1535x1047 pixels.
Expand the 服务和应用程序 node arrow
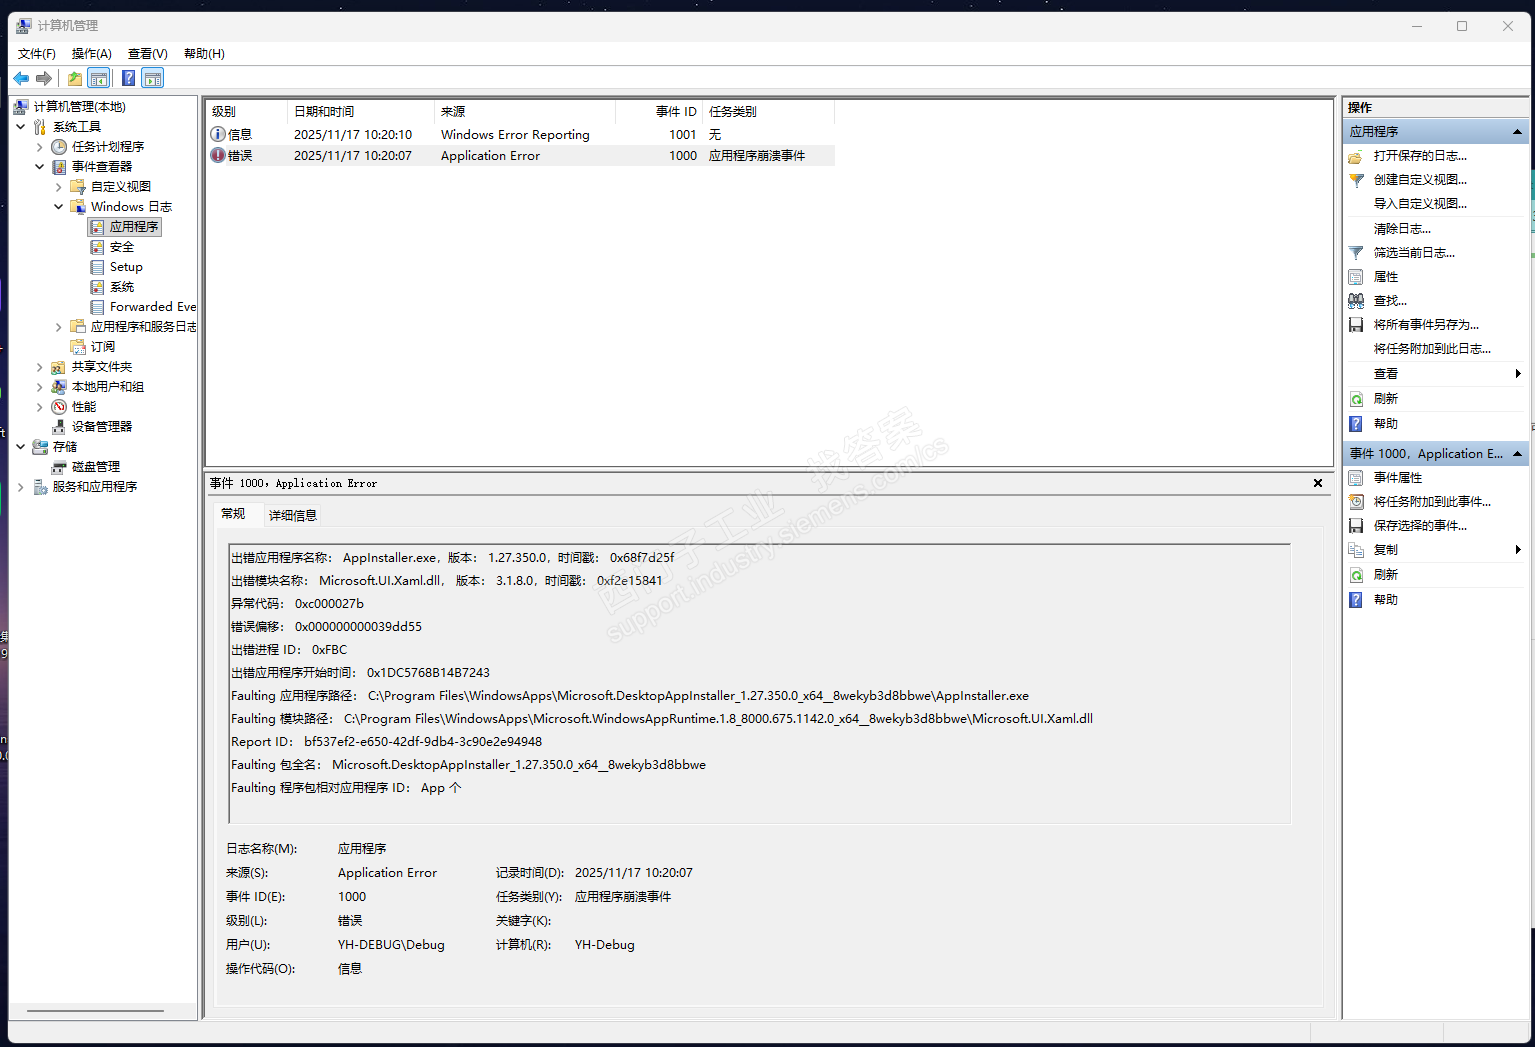pyautogui.click(x=21, y=487)
